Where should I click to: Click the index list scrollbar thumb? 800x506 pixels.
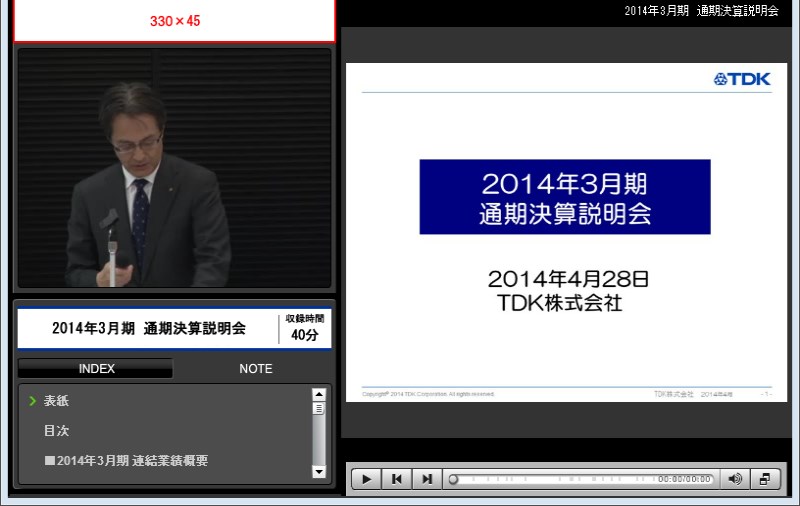pos(319,409)
